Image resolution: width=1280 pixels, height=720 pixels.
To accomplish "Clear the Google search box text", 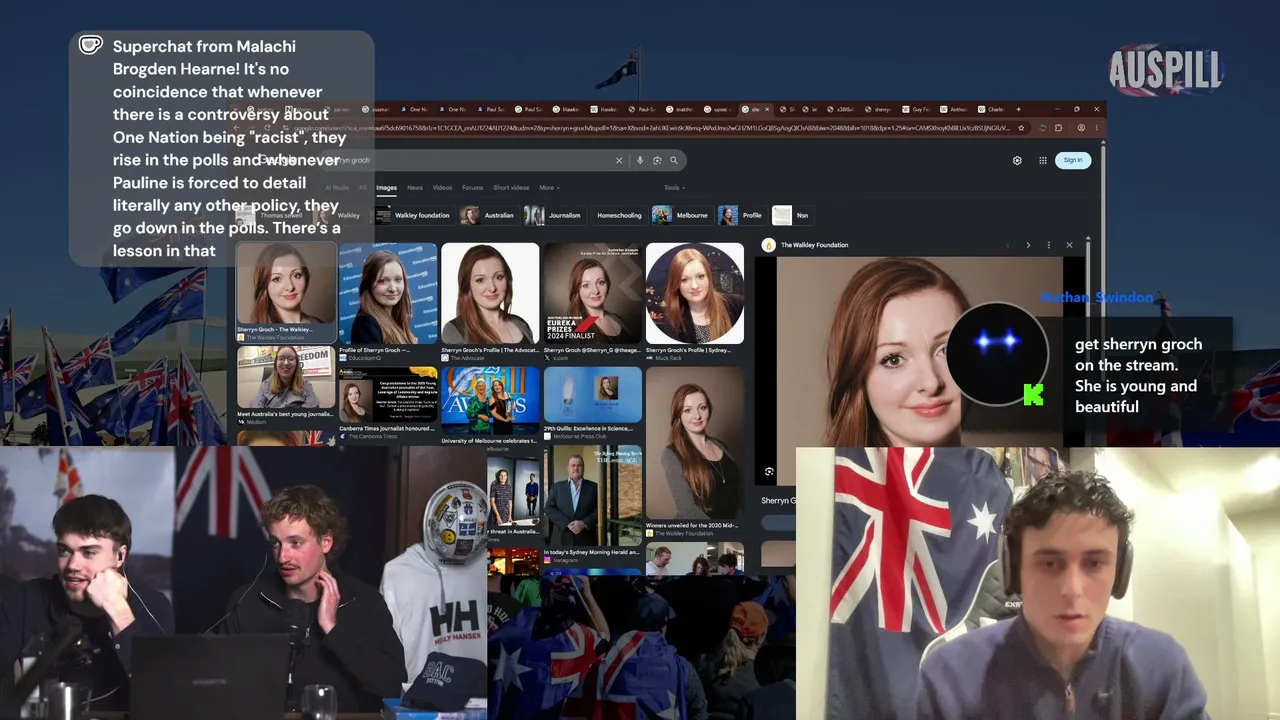I will click(x=619, y=160).
